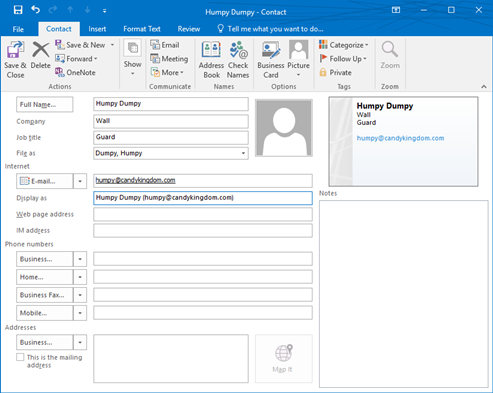Open the Business phone type dropdown arrow

pyautogui.click(x=80, y=259)
